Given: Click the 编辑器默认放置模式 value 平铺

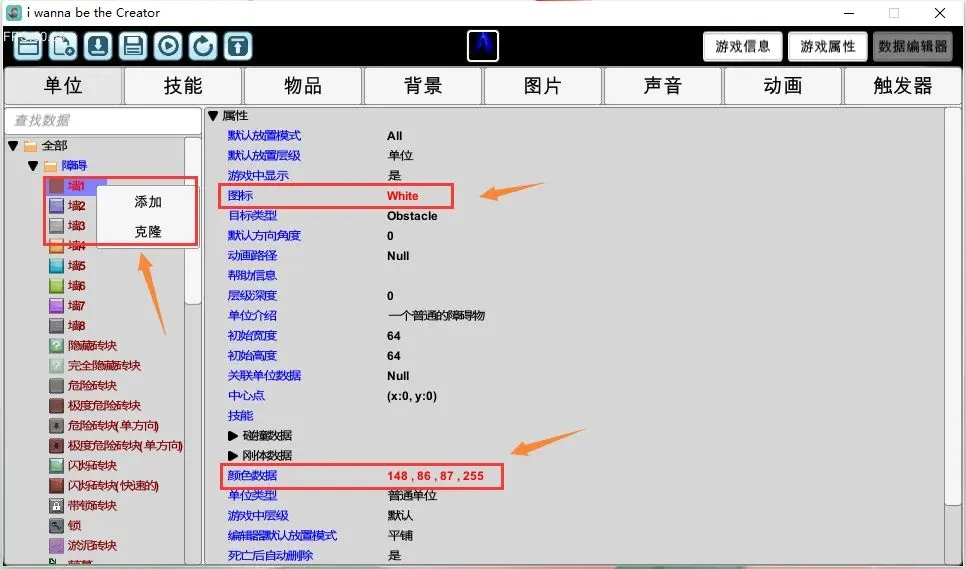Looking at the screenshot, I should (400, 536).
